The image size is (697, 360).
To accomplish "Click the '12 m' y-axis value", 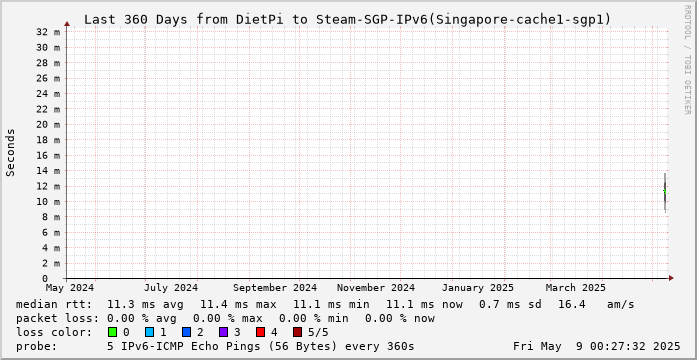I will 48,186.
